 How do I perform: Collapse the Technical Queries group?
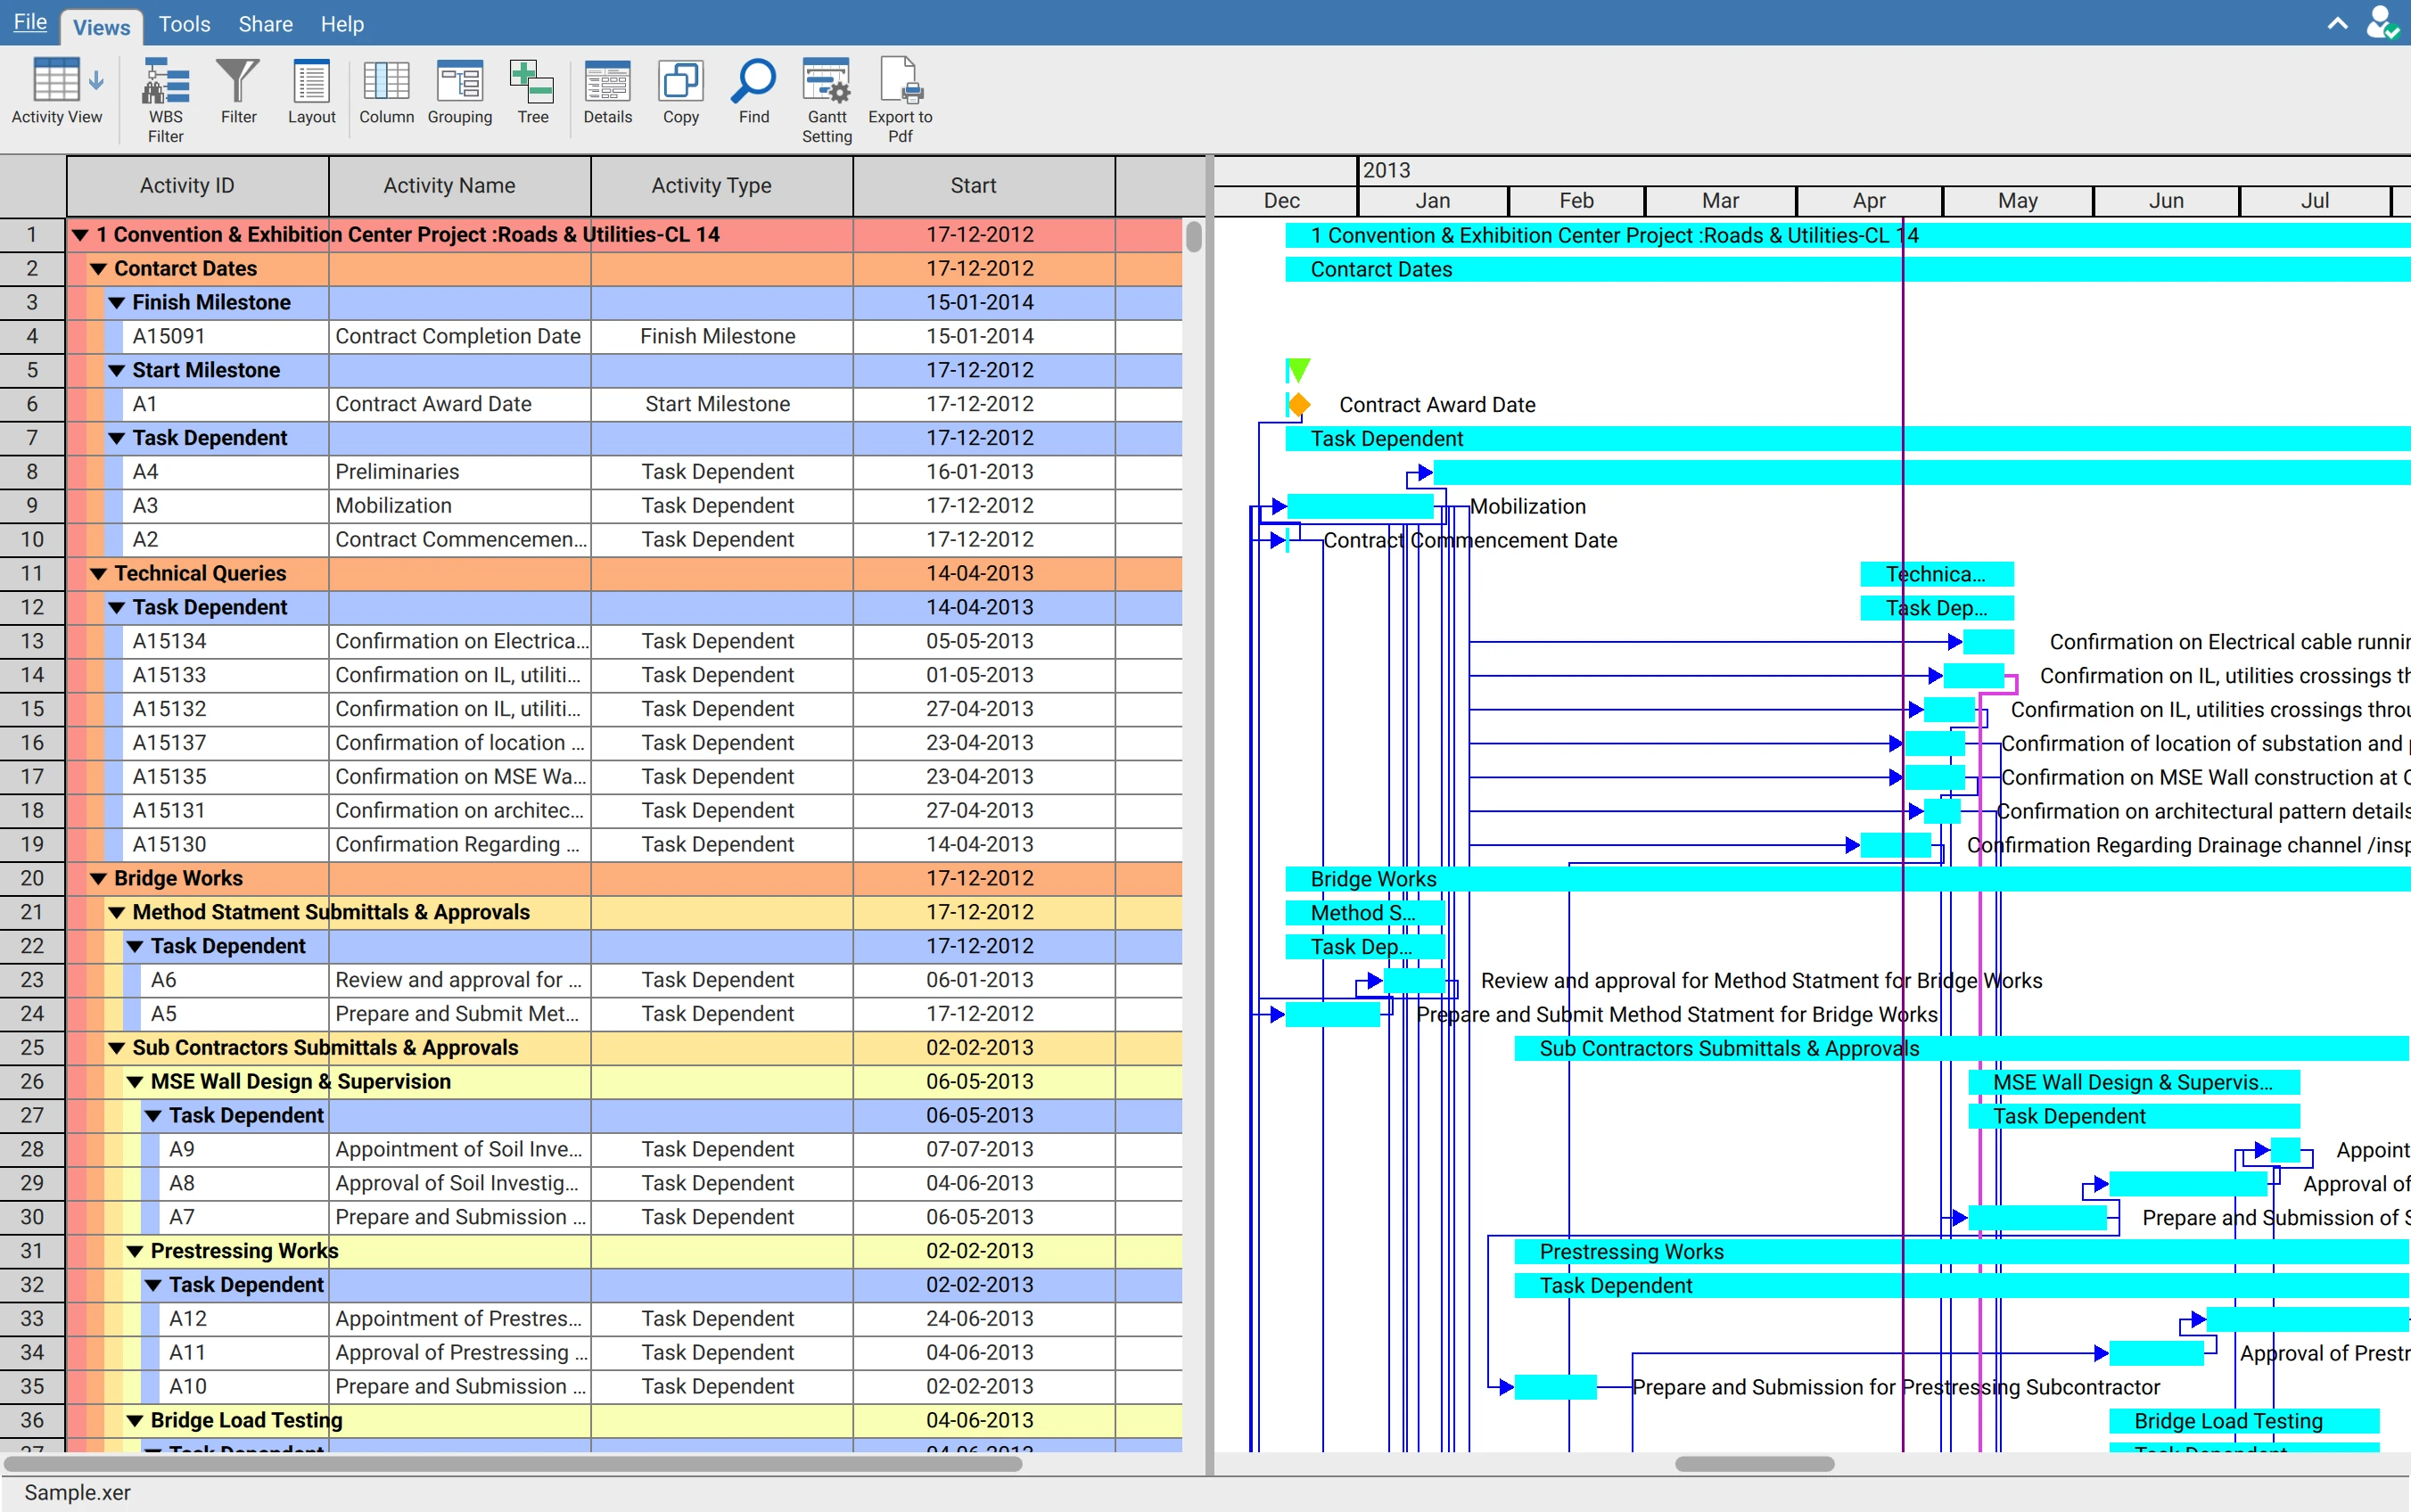click(x=98, y=574)
